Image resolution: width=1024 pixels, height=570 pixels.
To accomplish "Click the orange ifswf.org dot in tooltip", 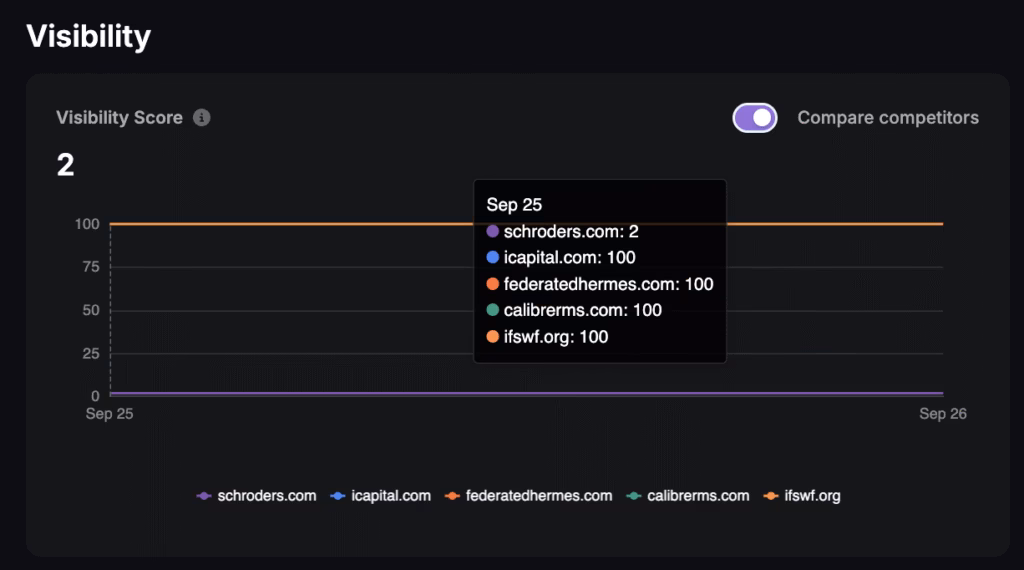I will (492, 337).
